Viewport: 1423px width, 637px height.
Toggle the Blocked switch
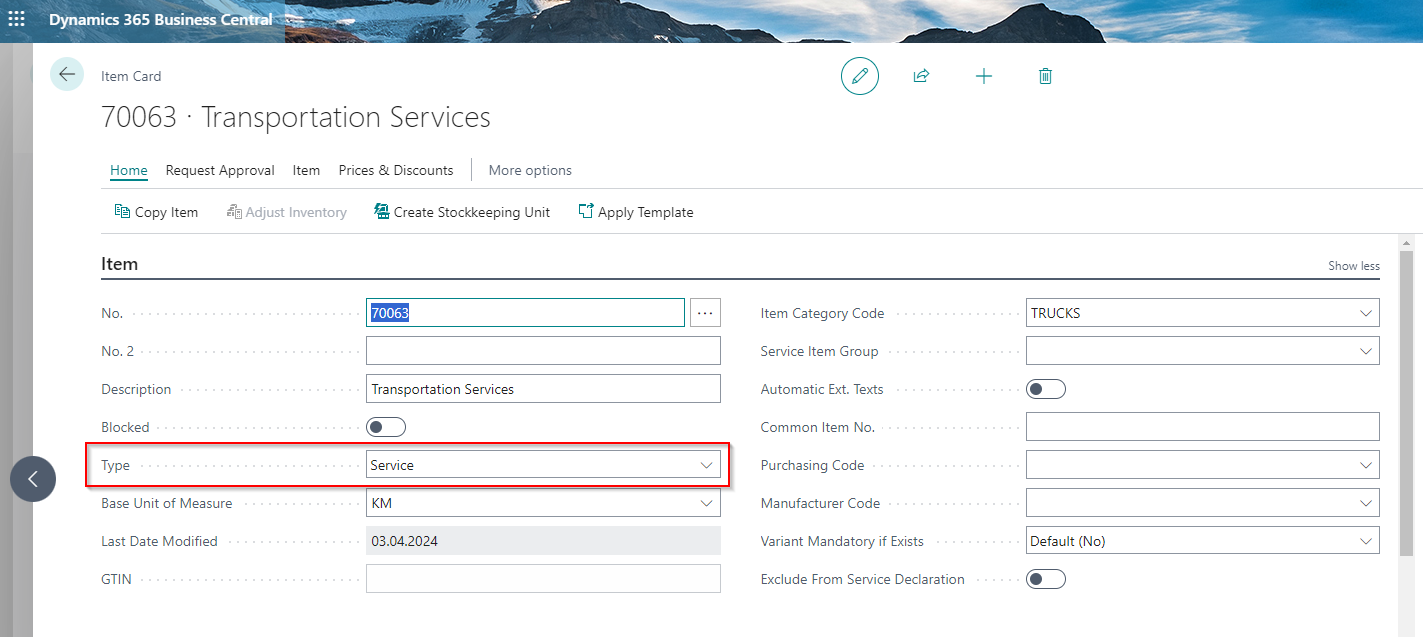[x=386, y=426]
